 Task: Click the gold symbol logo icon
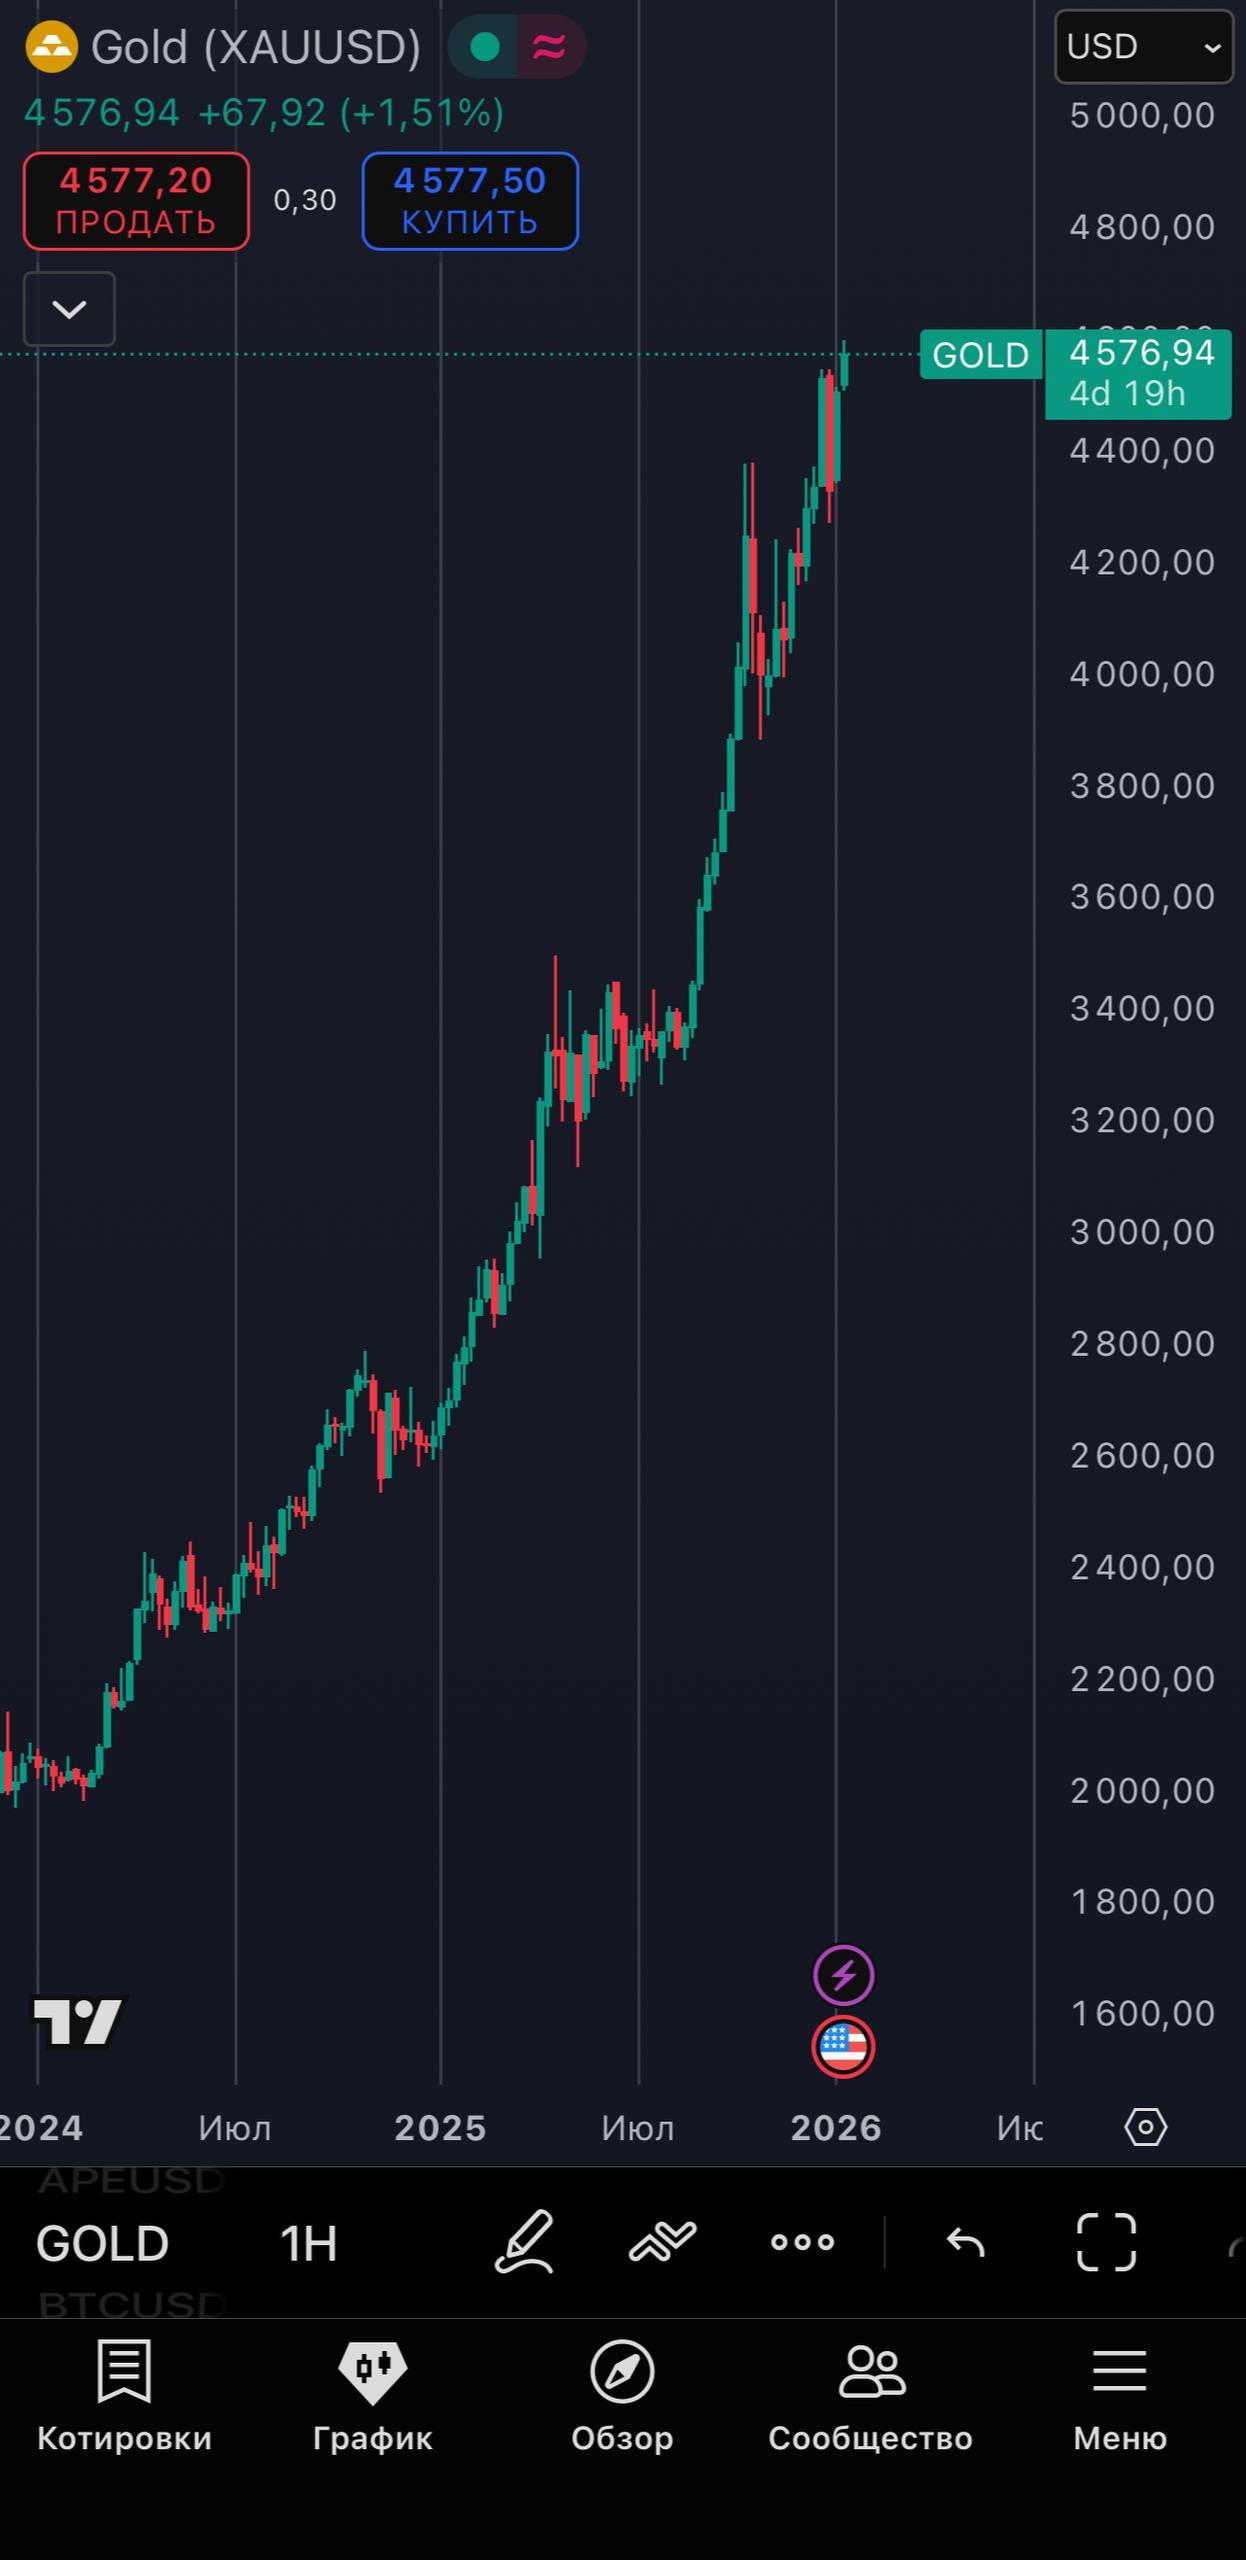(51, 47)
